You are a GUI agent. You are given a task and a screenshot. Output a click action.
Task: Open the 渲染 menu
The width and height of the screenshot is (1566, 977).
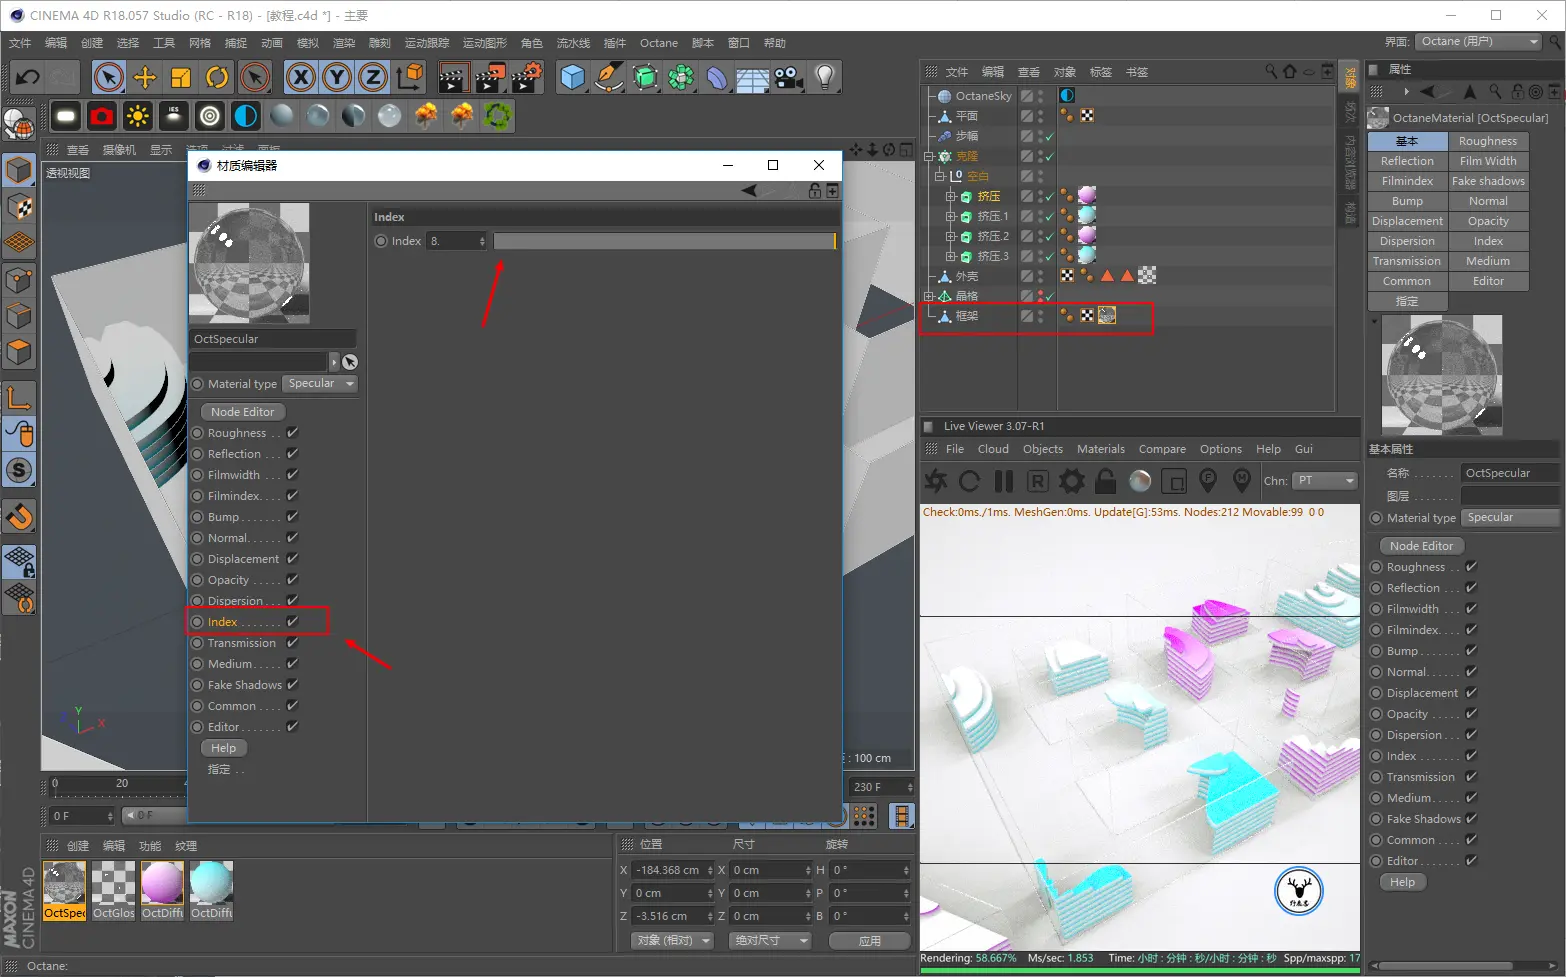point(344,43)
